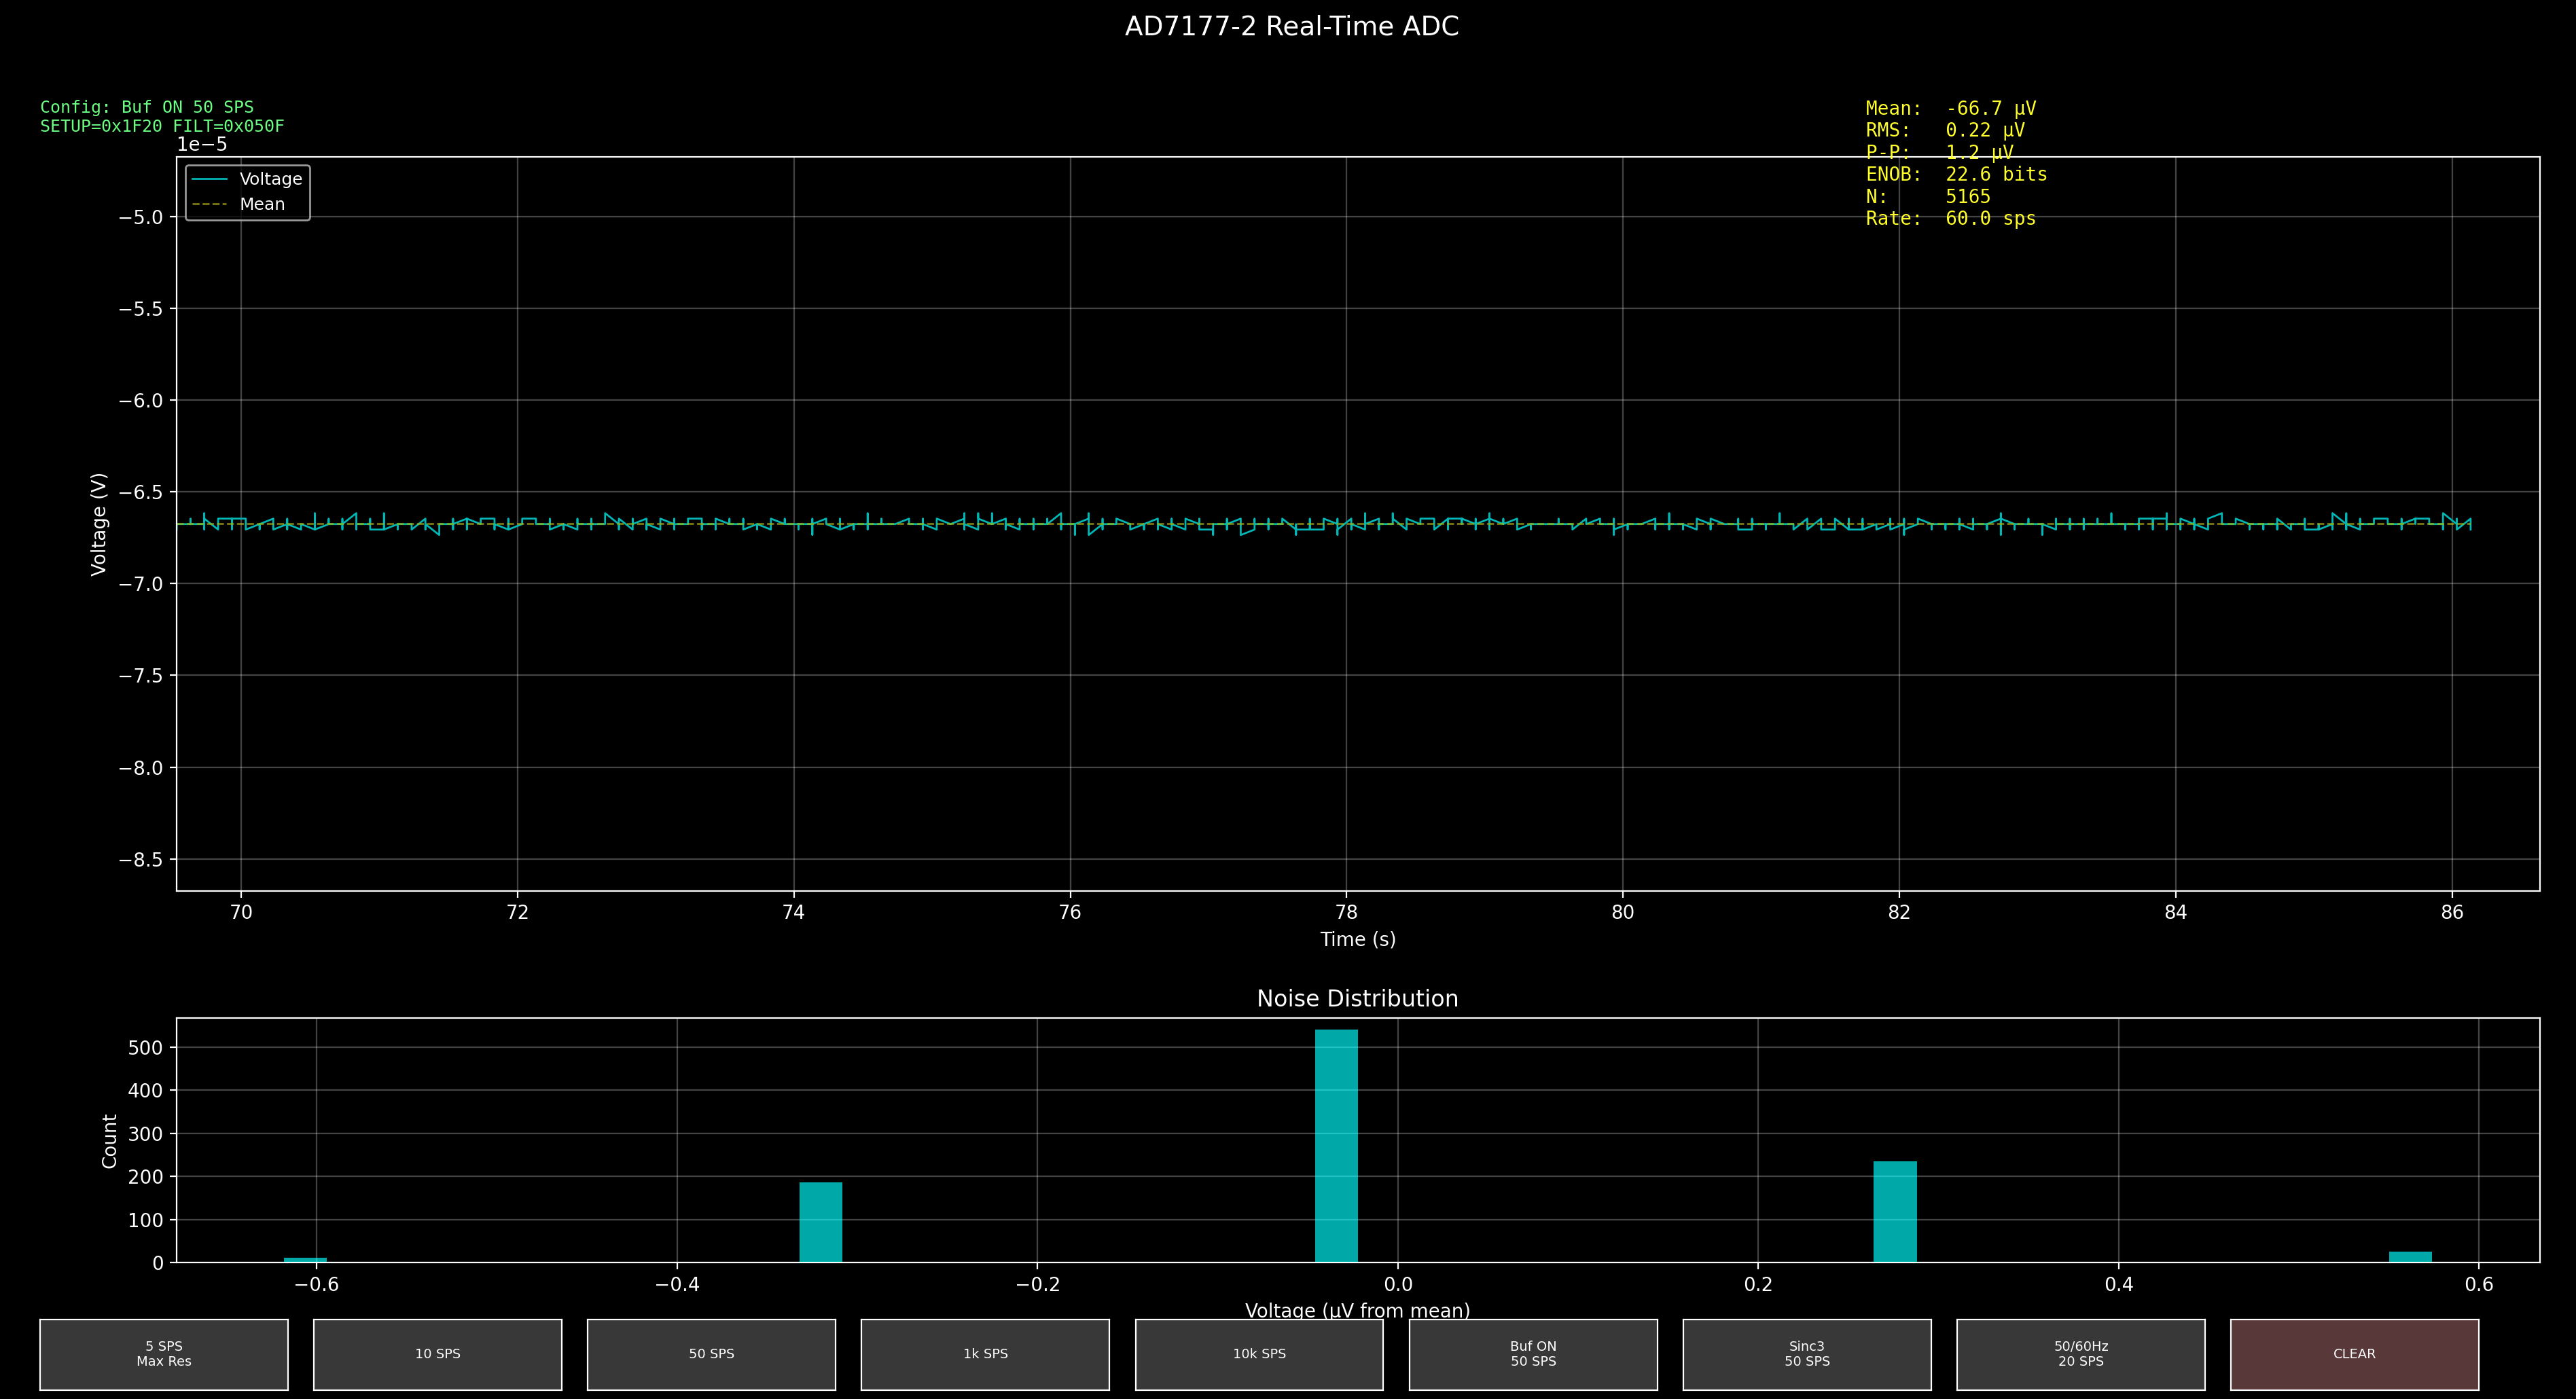Enable the Buf ON 50 SPS configuration
This screenshot has height=1399, width=2576.
(1533, 1354)
